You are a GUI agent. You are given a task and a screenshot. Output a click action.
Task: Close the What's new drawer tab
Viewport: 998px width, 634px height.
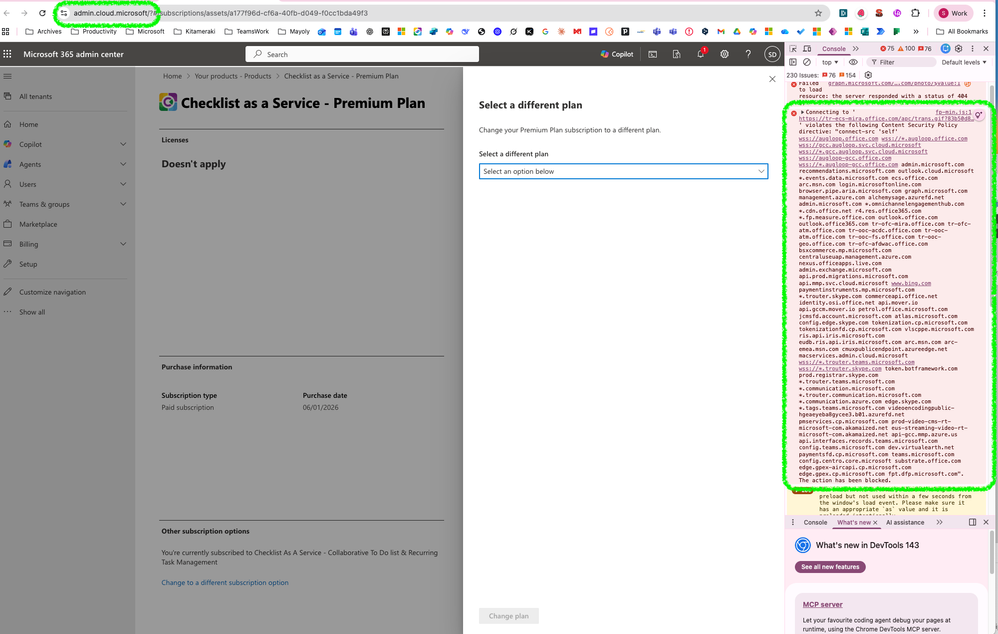tap(875, 523)
